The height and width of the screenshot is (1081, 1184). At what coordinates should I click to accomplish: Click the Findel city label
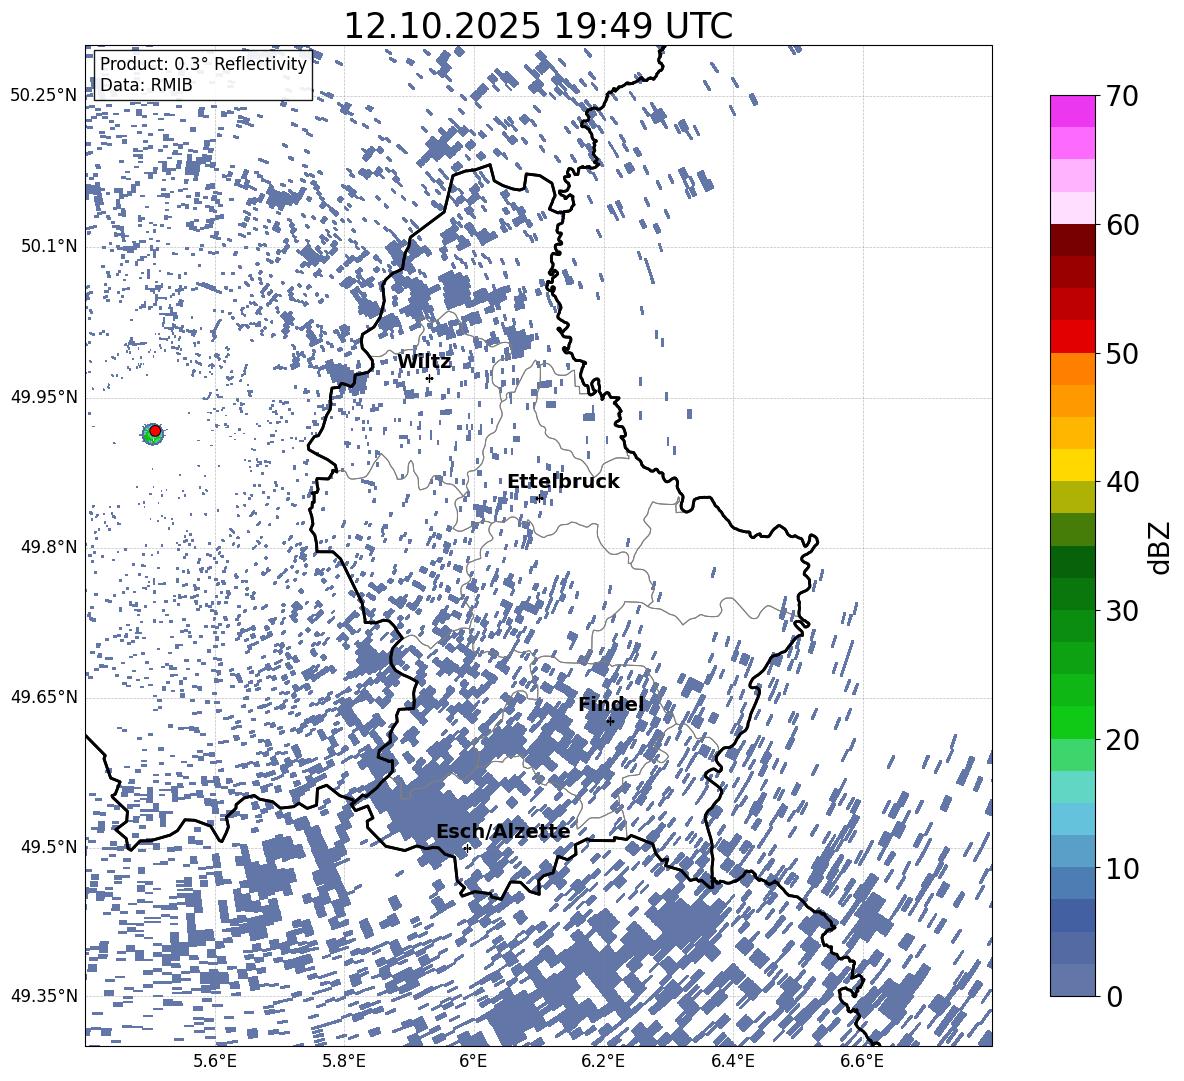point(611,704)
